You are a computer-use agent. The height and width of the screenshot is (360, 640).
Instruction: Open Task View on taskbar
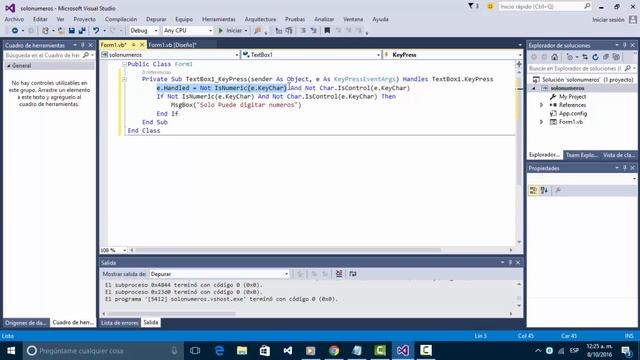click(195, 351)
